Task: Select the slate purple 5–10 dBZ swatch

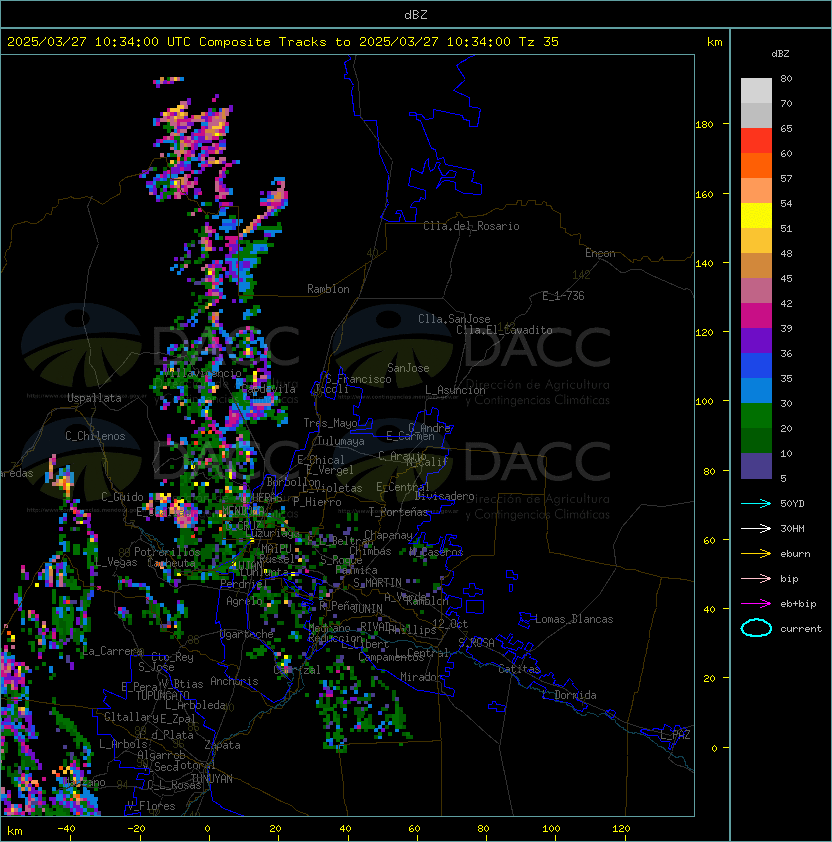Action: 756,465
